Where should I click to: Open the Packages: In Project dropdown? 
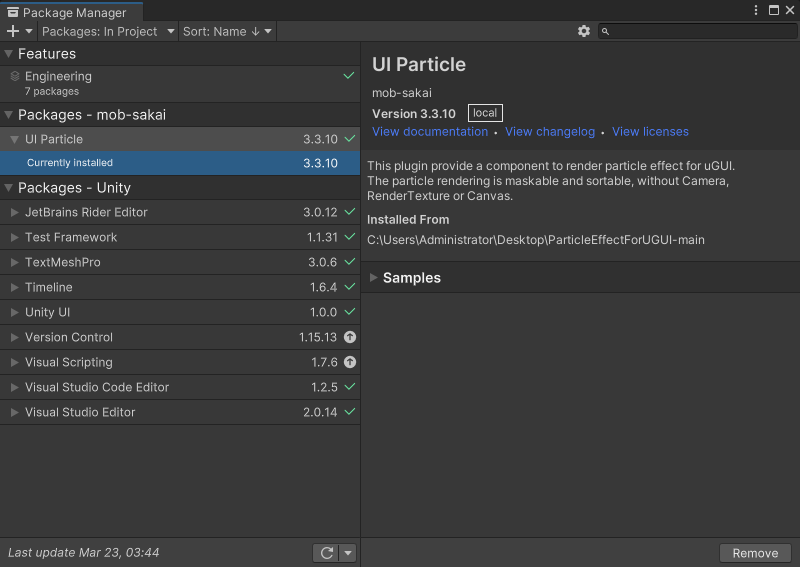[x=108, y=31]
